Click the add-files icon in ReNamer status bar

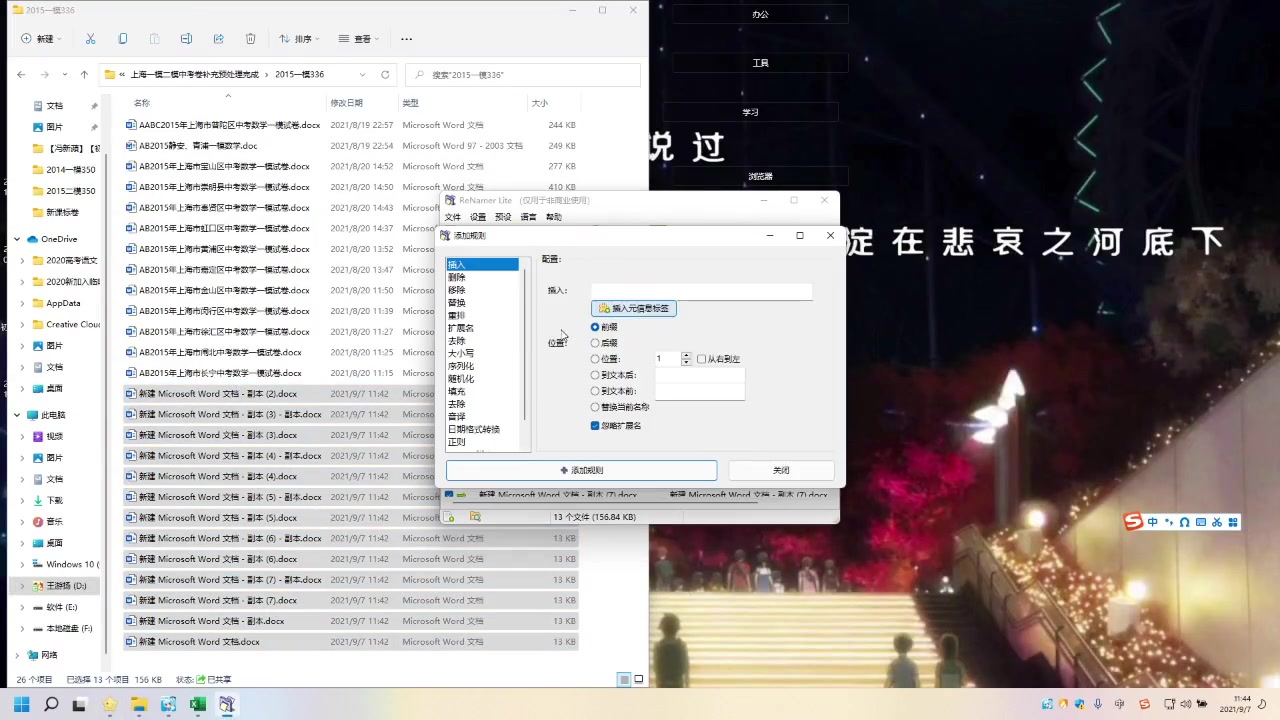(451, 516)
